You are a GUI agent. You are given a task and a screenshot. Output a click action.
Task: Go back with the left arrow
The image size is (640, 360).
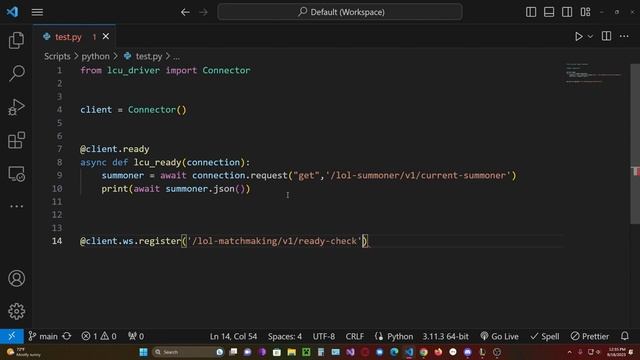click(185, 12)
